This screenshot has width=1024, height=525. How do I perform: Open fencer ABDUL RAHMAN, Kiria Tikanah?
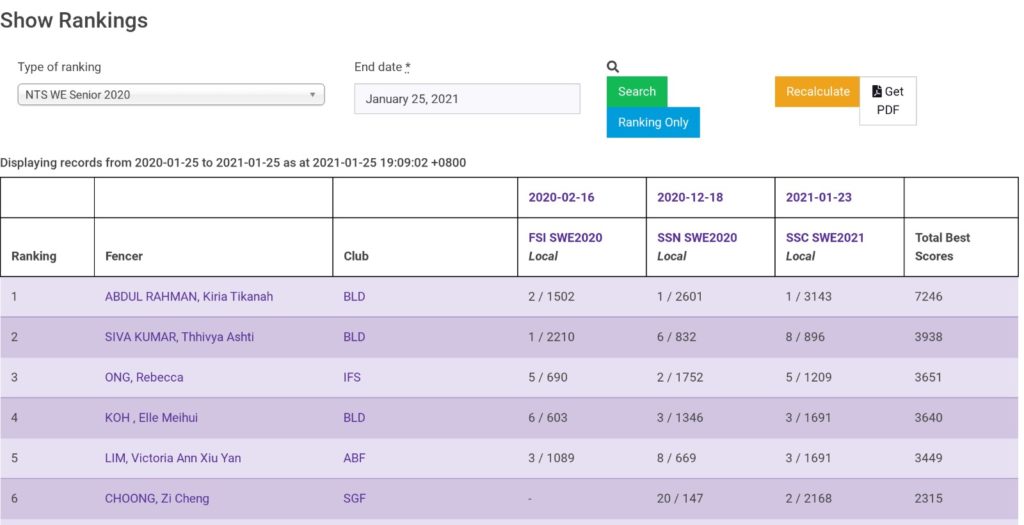tap(189, 296)
